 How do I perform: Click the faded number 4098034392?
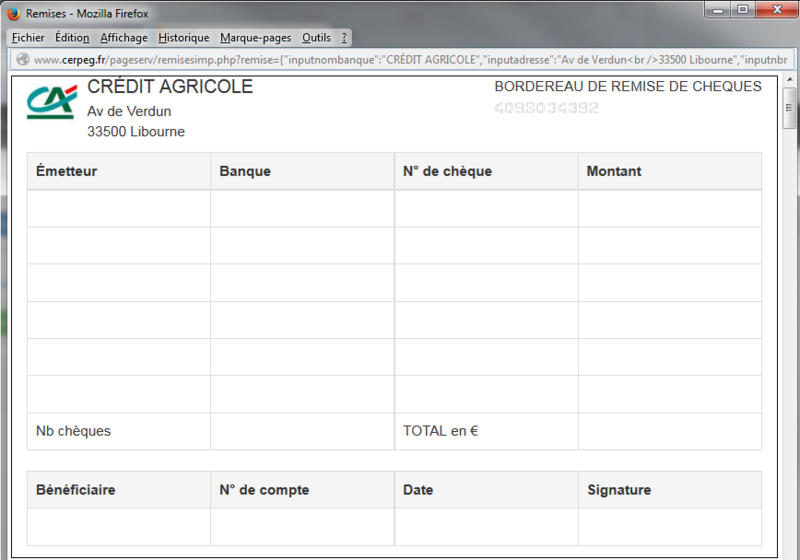coord(546,108)
